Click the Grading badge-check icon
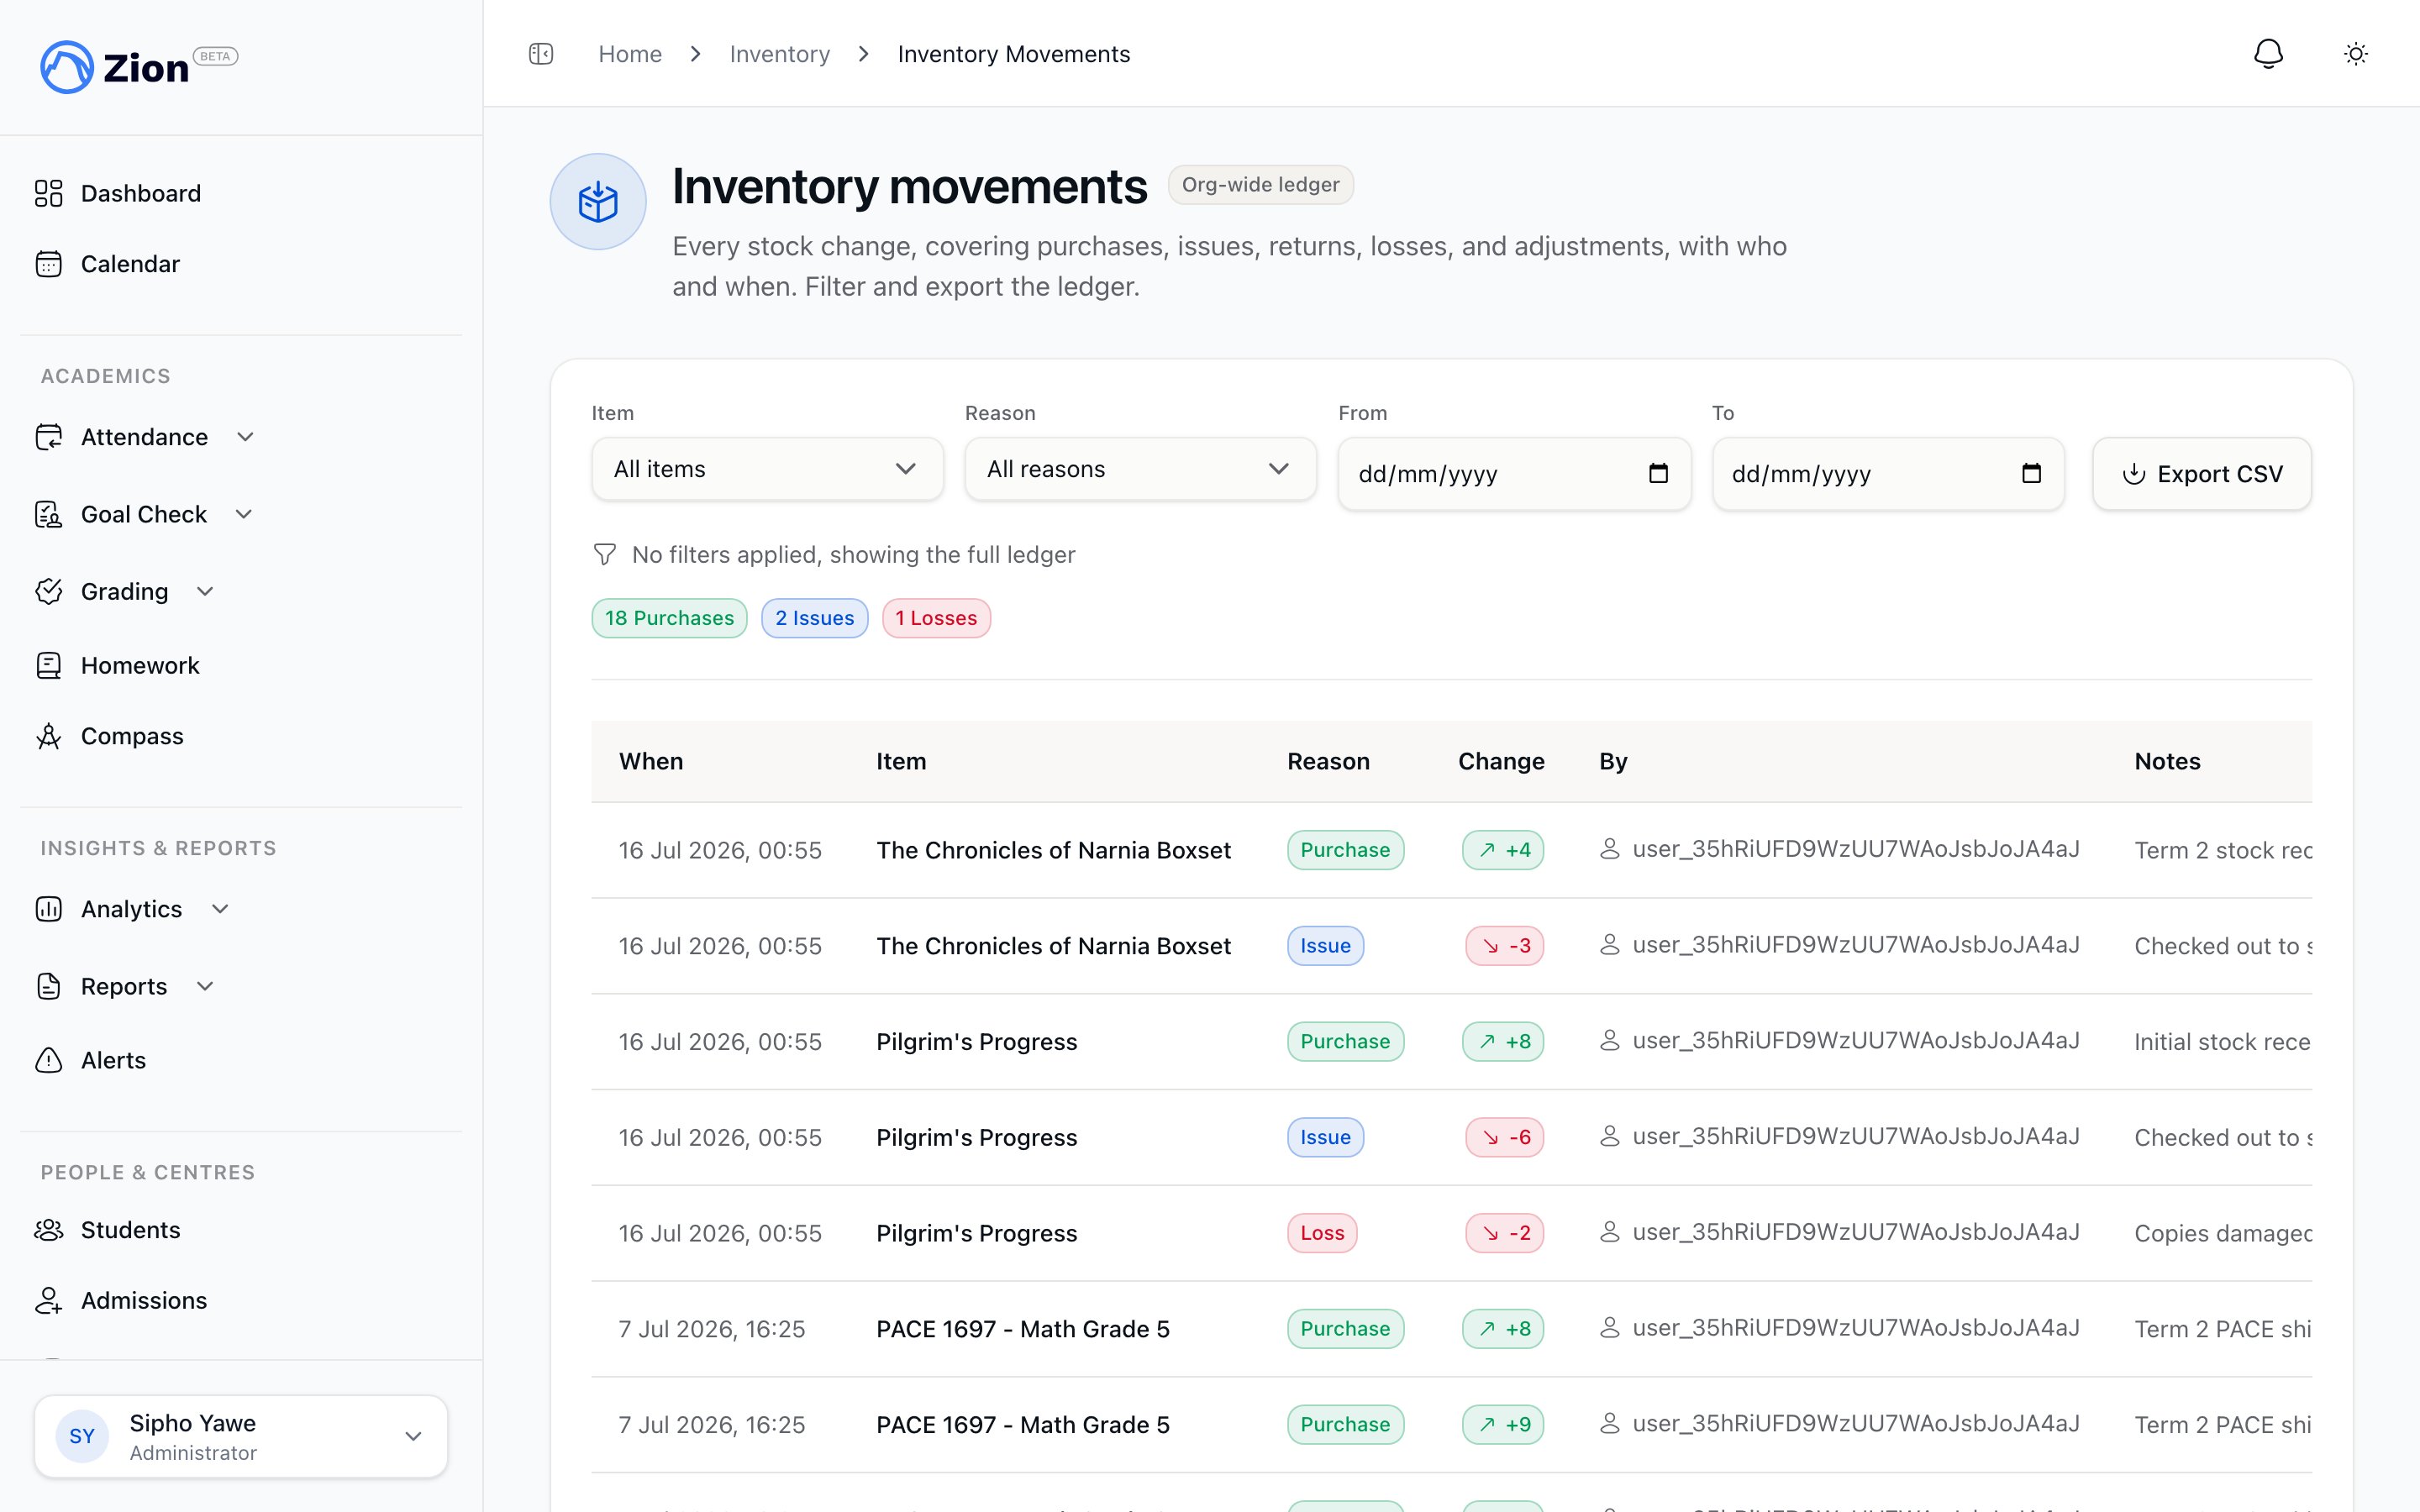The width and height of the screenshot is (2420, 1512). click(x=49, y=591)
